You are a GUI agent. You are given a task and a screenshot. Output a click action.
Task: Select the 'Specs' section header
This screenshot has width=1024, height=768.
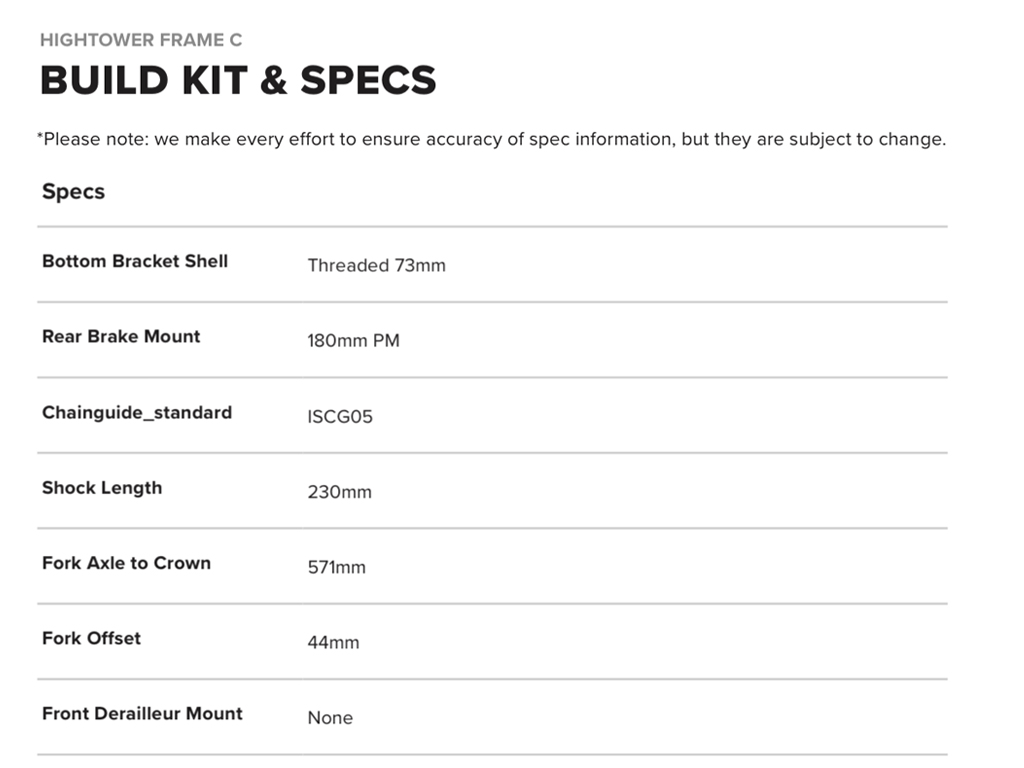click(73, 191)
